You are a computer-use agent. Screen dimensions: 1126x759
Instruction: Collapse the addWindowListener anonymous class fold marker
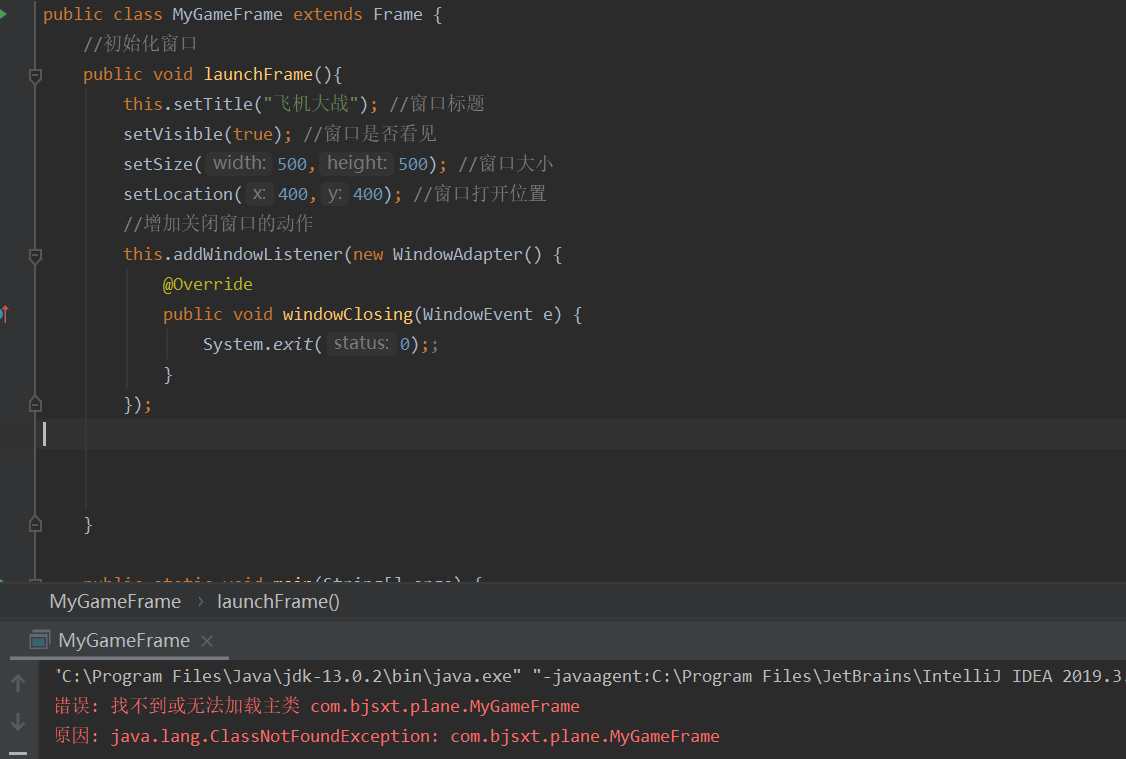click(35, 256)
